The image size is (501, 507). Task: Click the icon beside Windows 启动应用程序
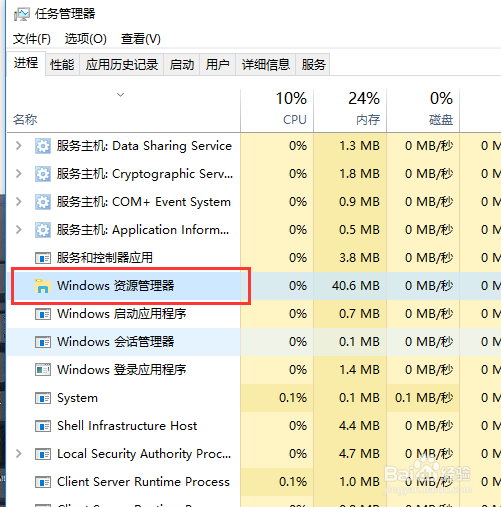tap(43, 314)
